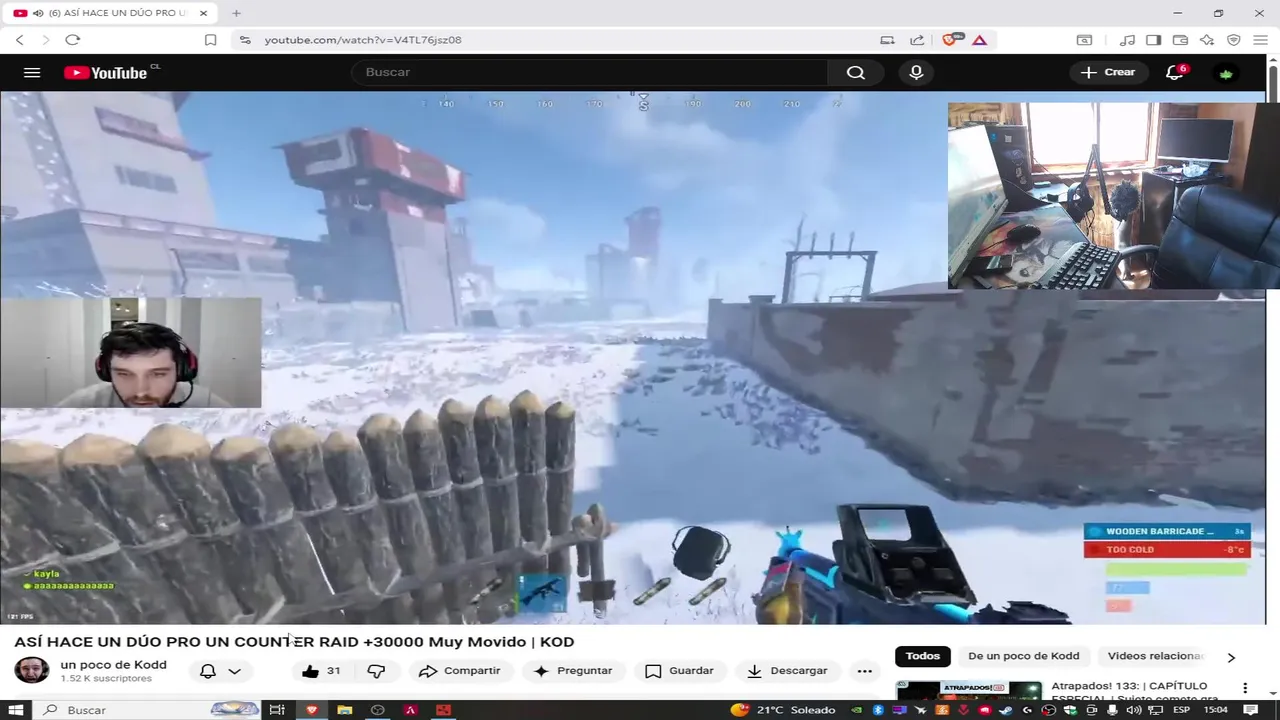Open options for Atrapados 133 video
The image size is (1280, 720).
[x=1245, y=688]
